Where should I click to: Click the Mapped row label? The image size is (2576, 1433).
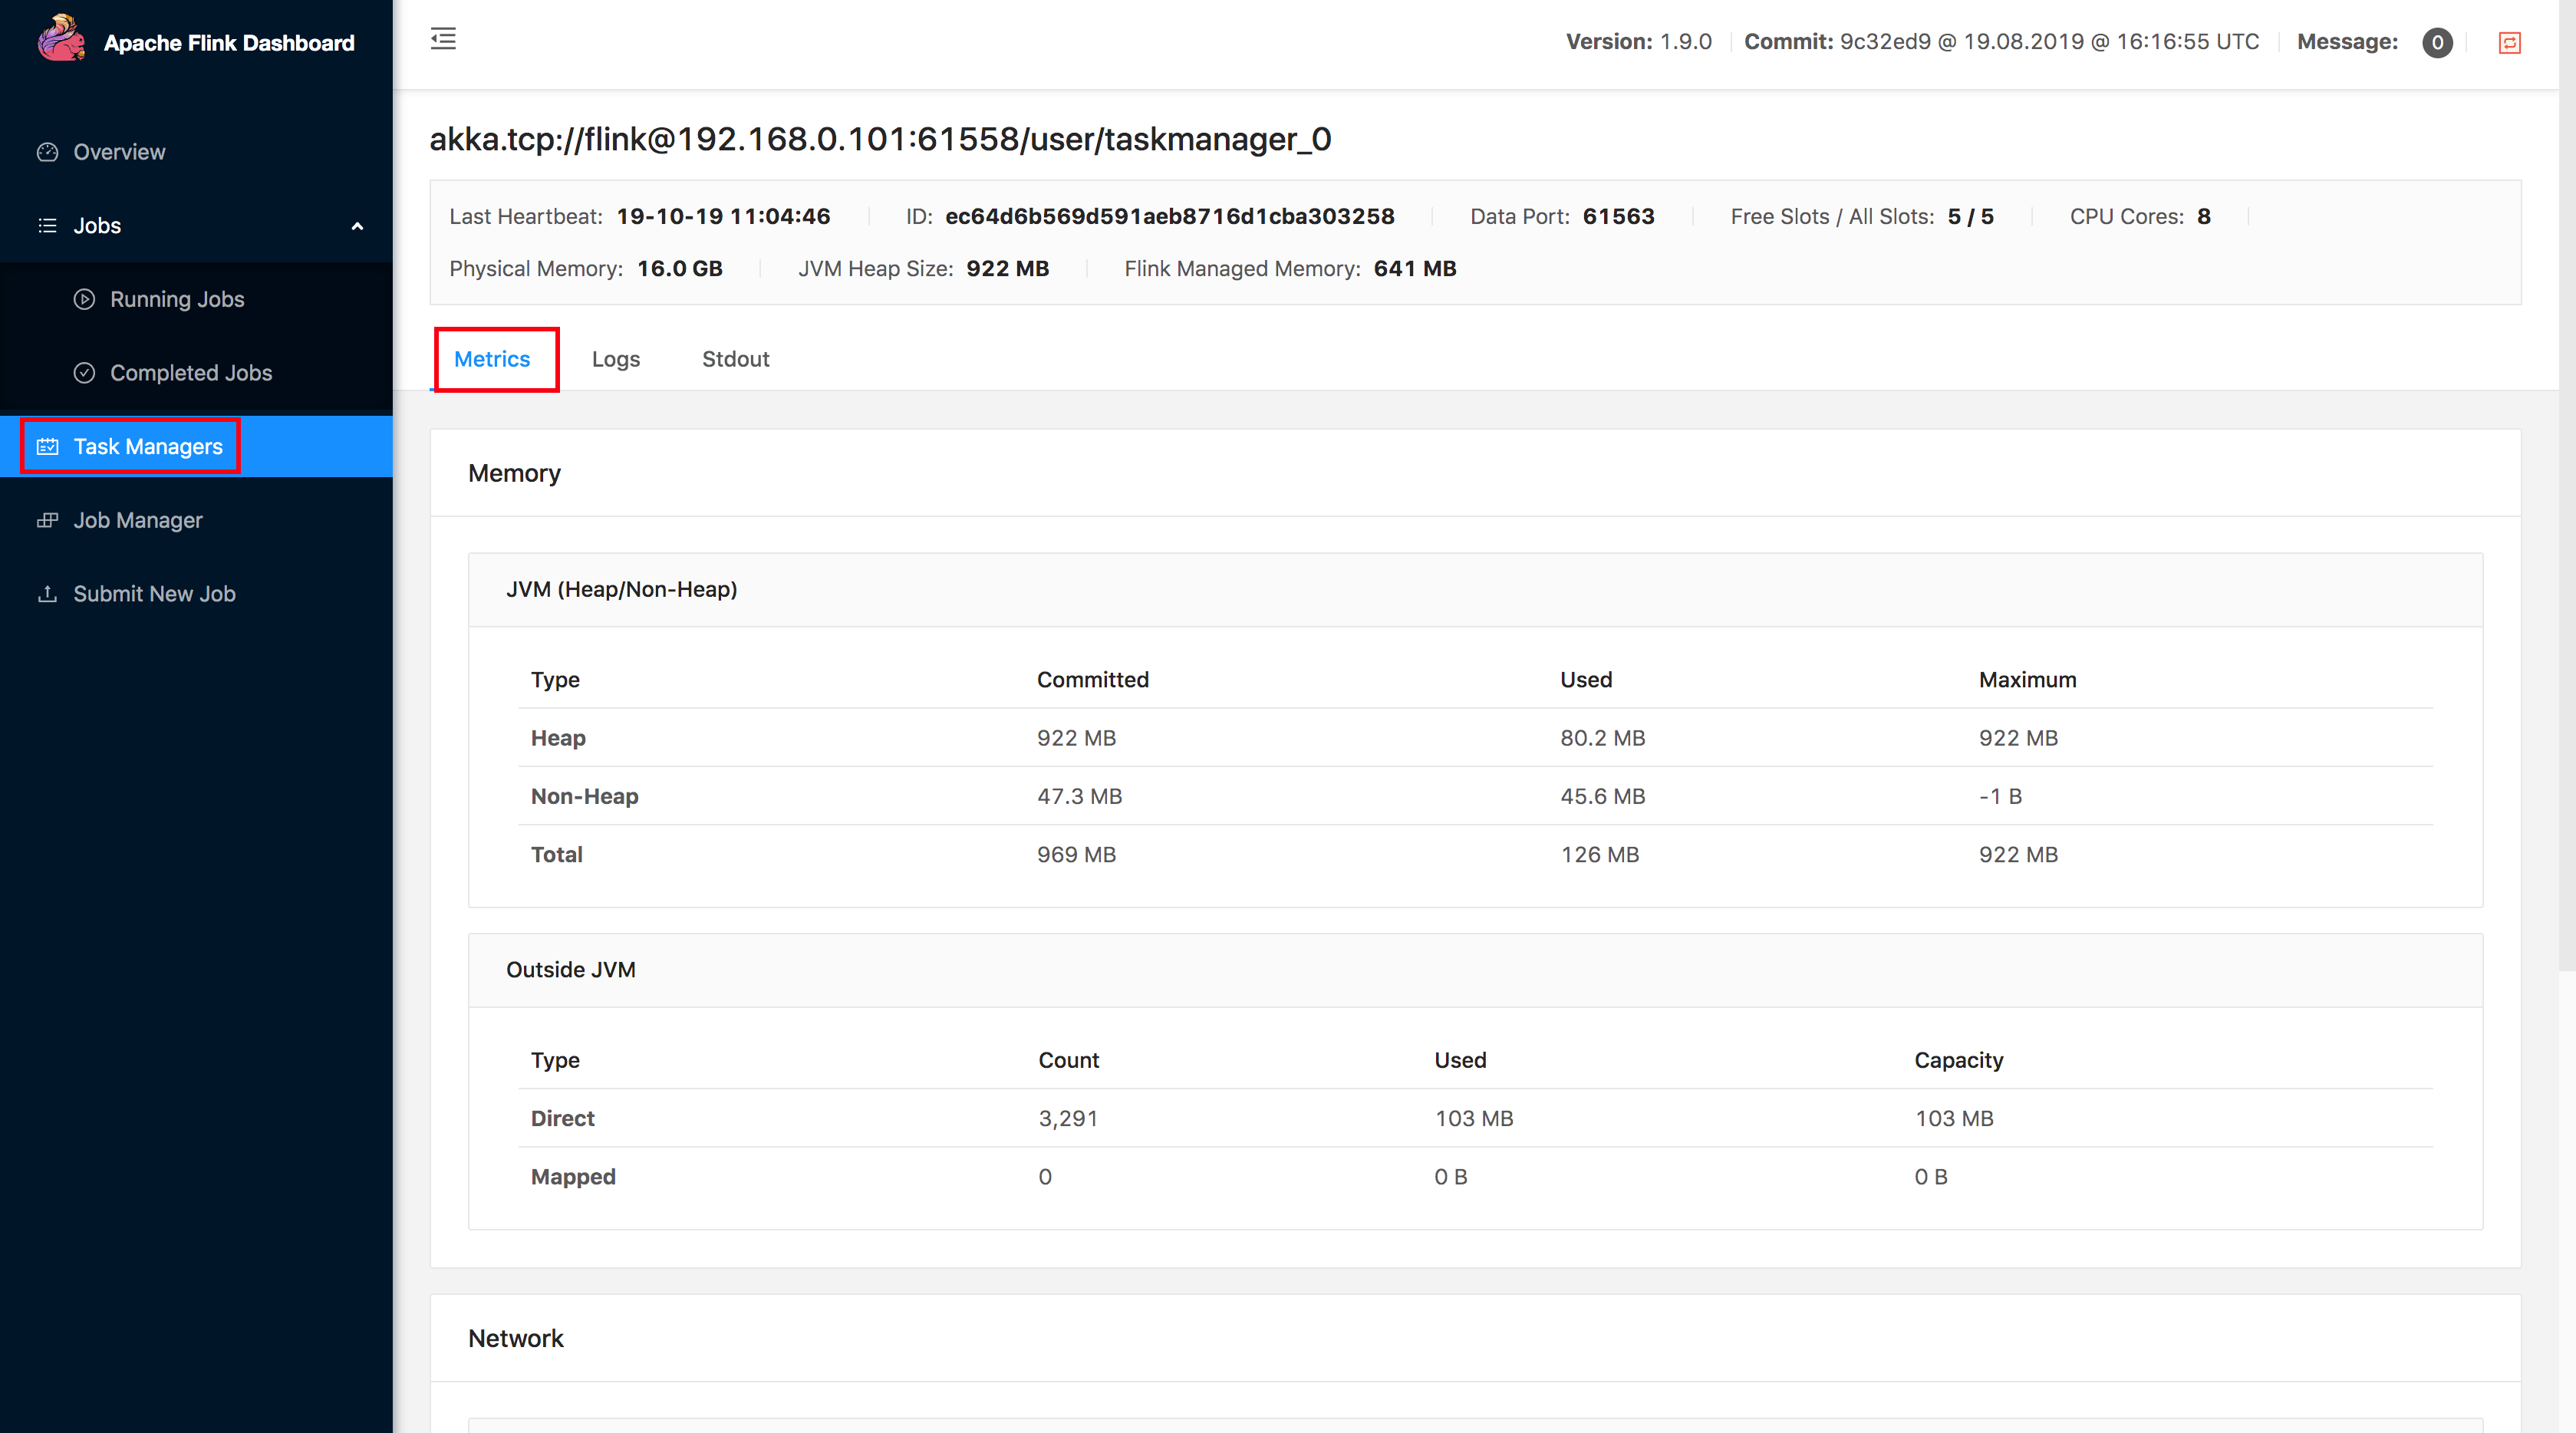tap(573, 1176)
